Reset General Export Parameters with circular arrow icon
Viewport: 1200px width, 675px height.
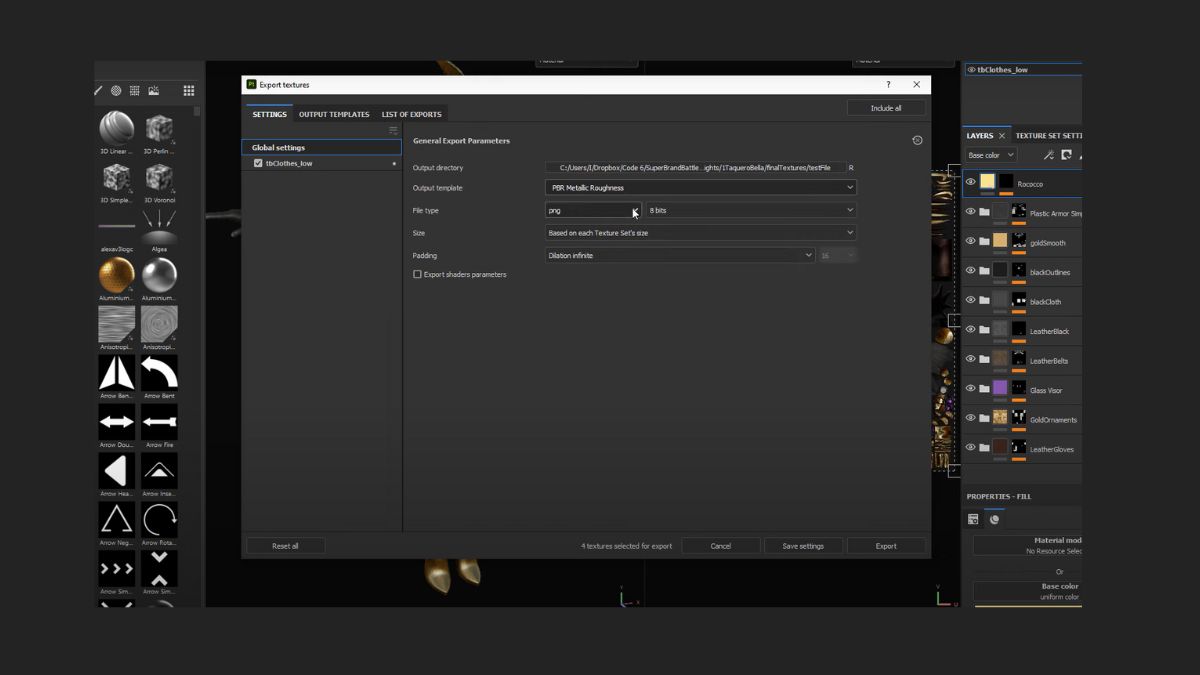click(x=917, y=141)
